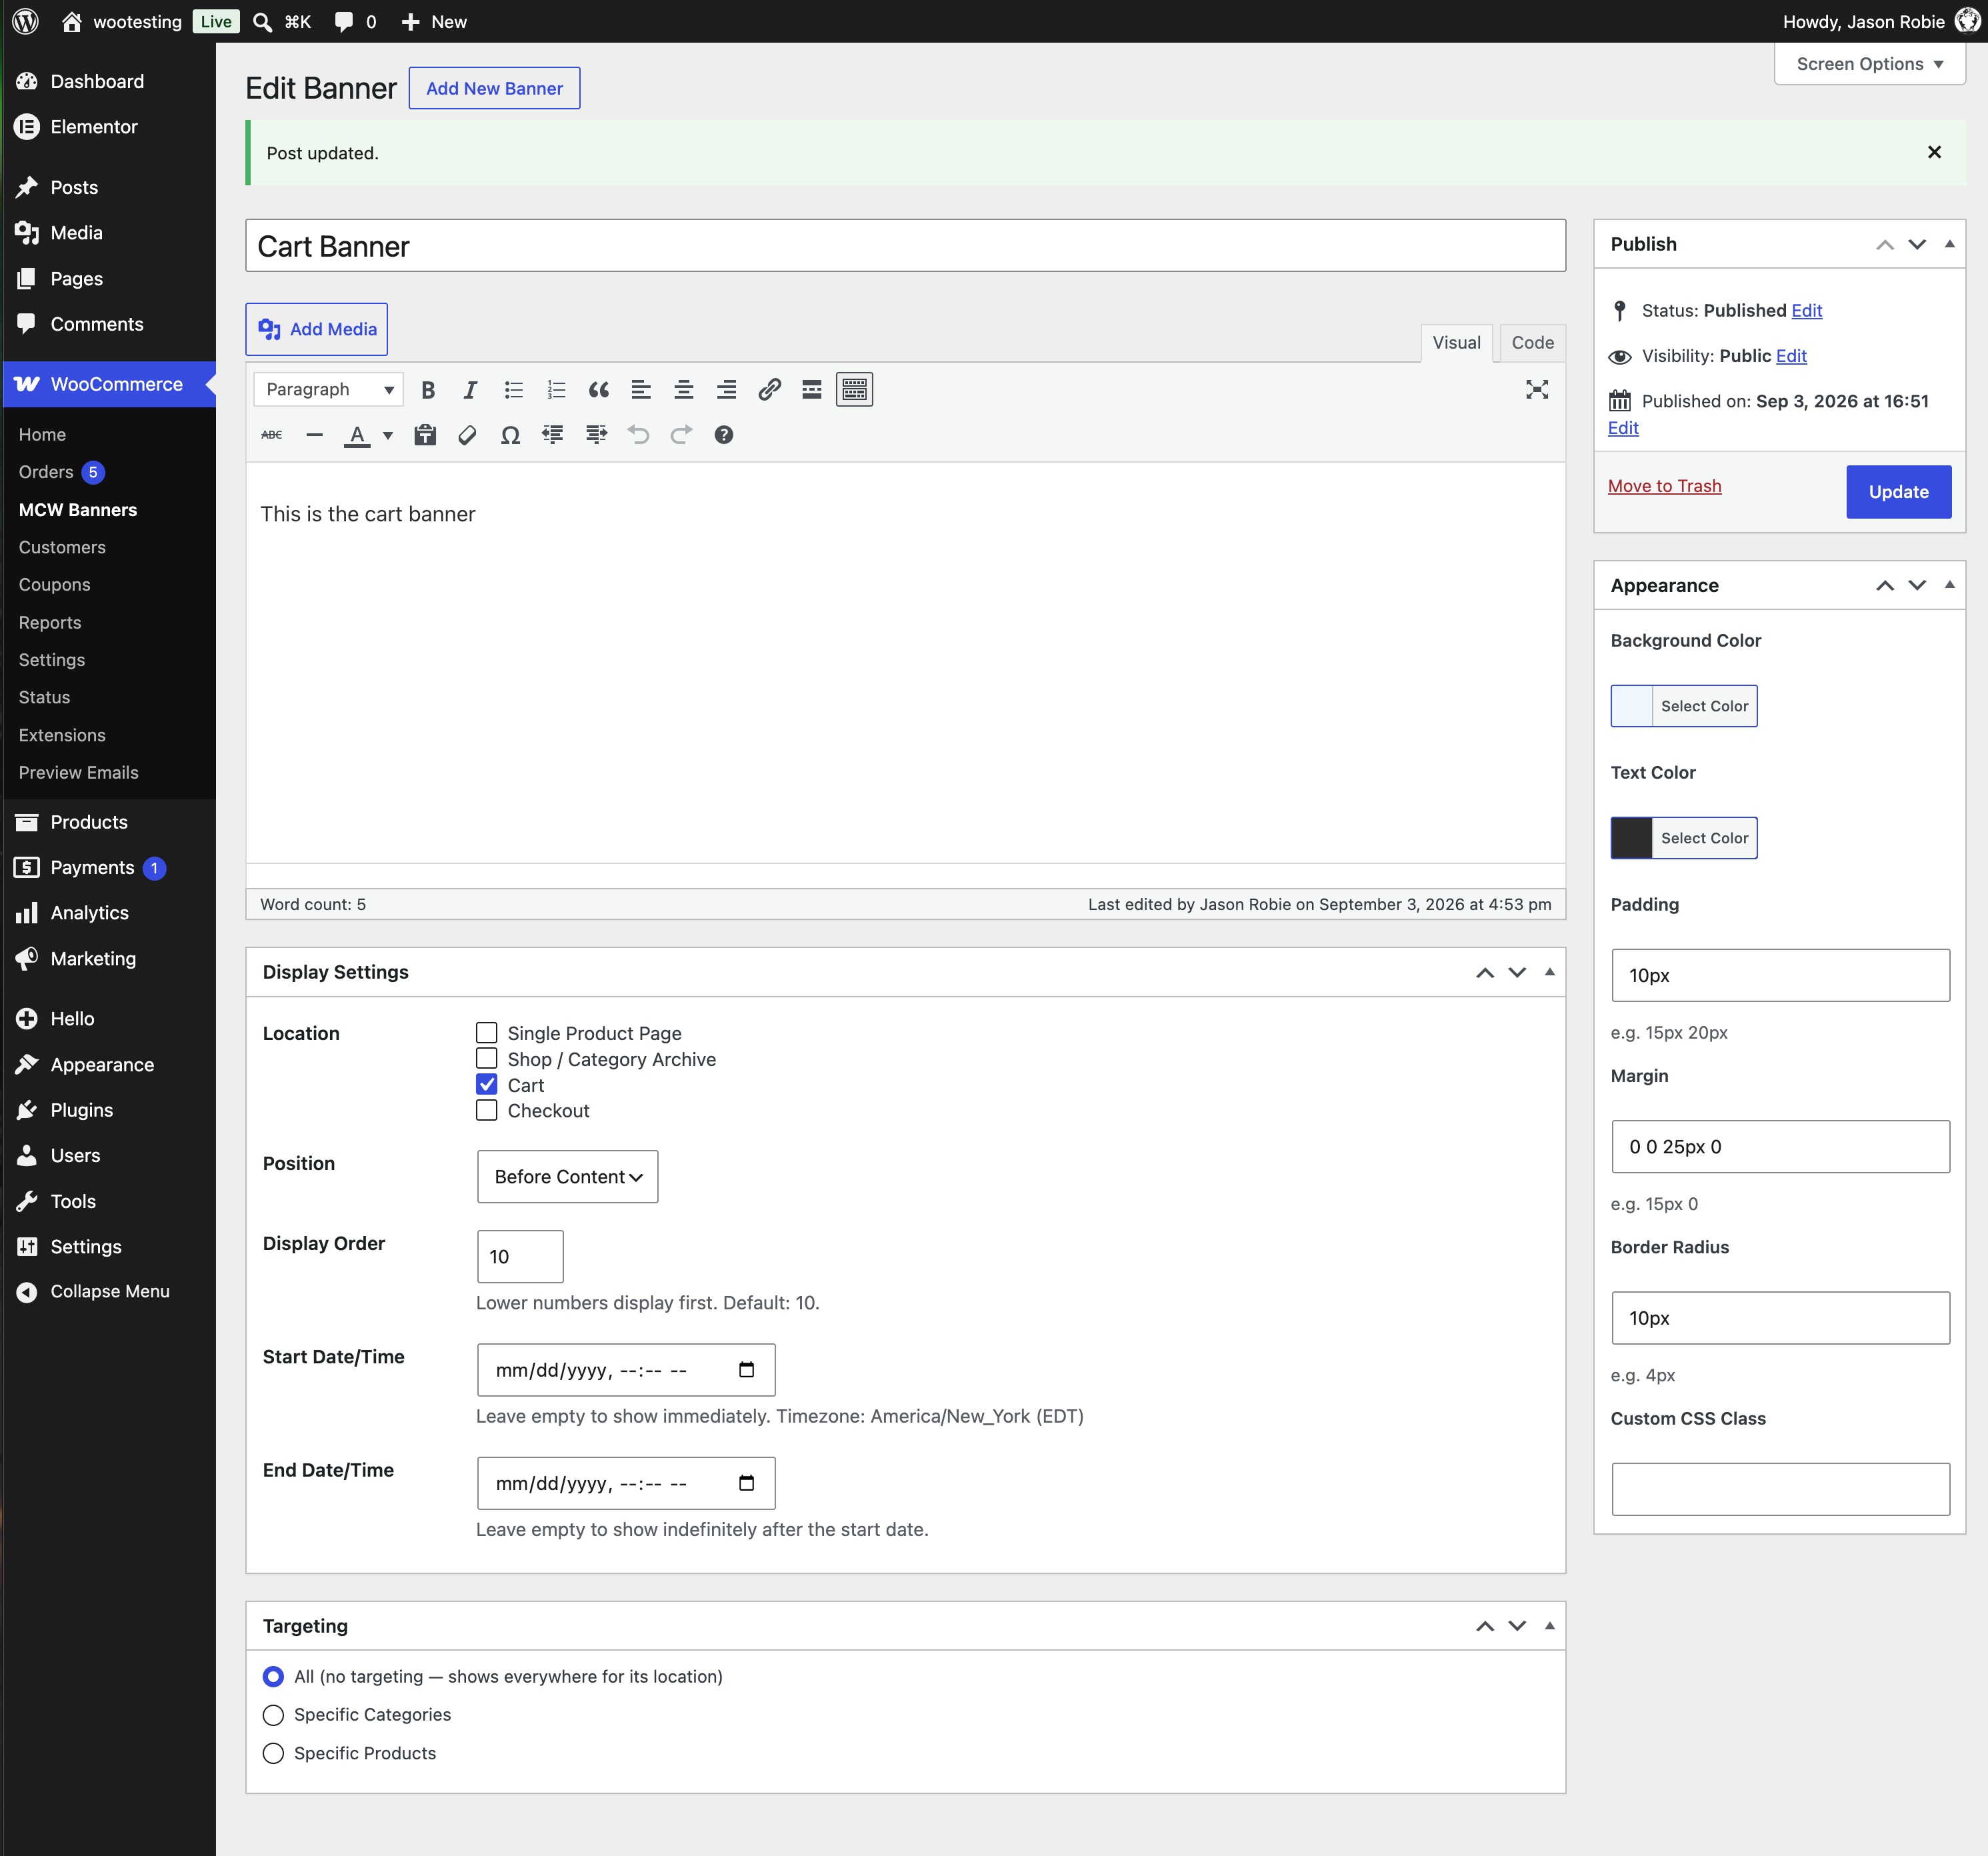Click the fullscreen distraction-free writing icon
This screenshot has width=1988, height=1856.
pos(1536,390)
